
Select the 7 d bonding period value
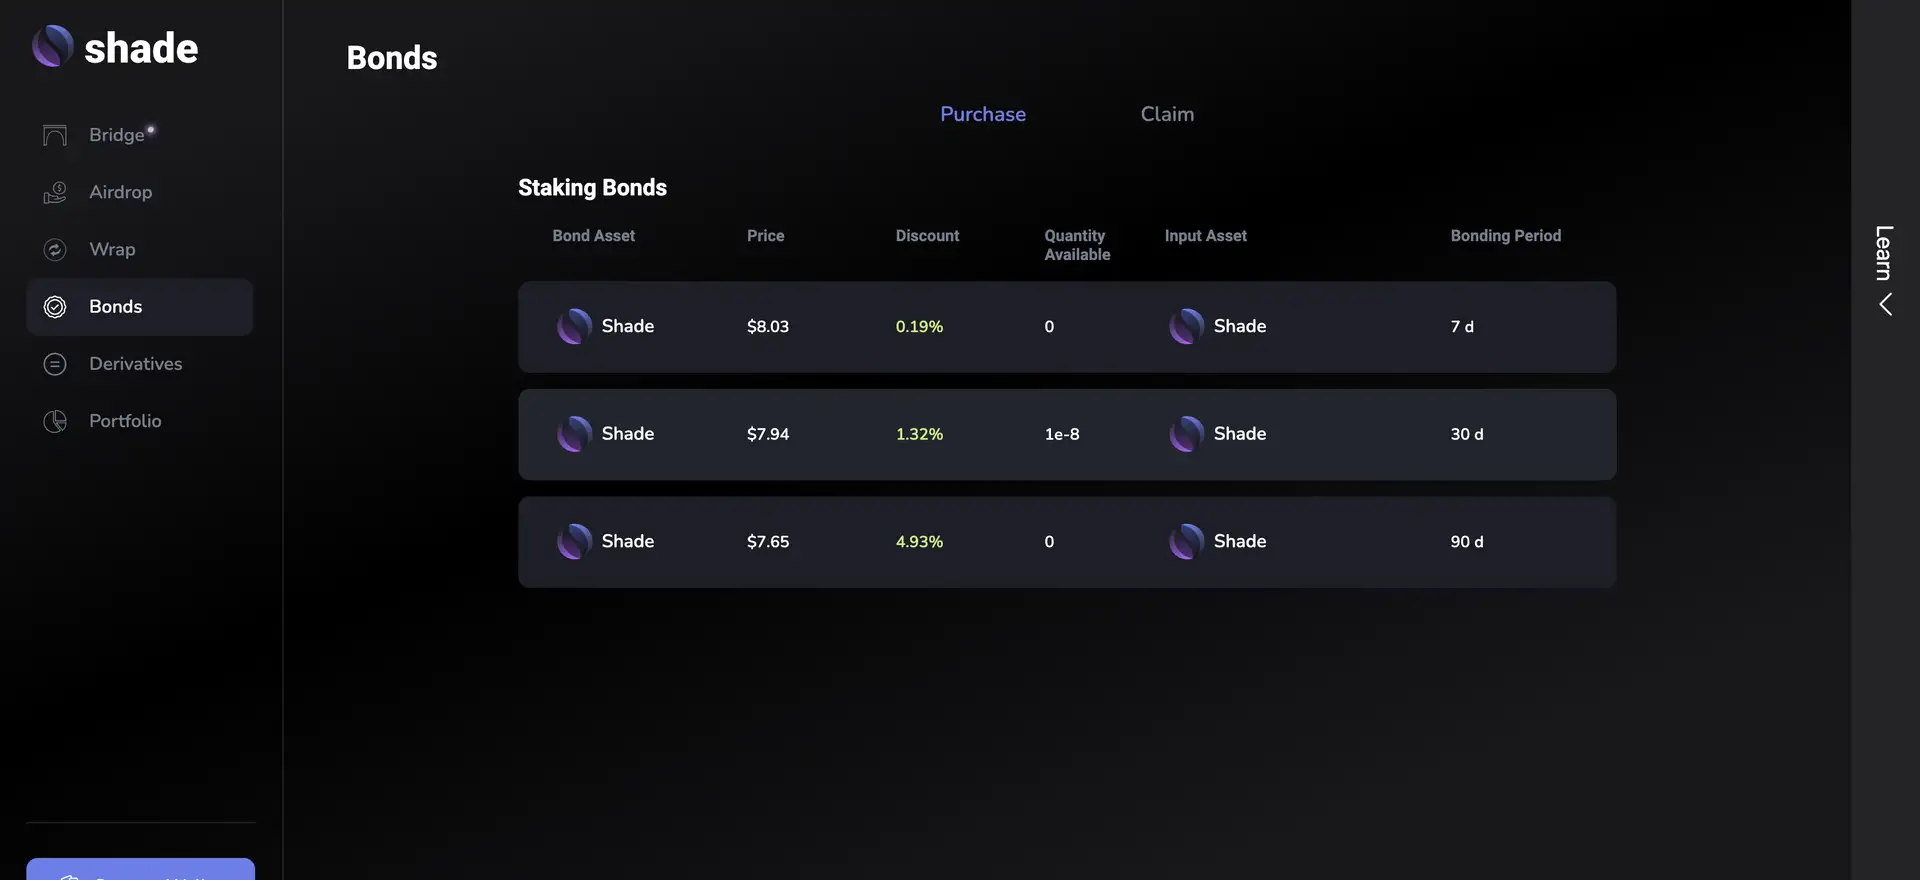point(1462,327)
